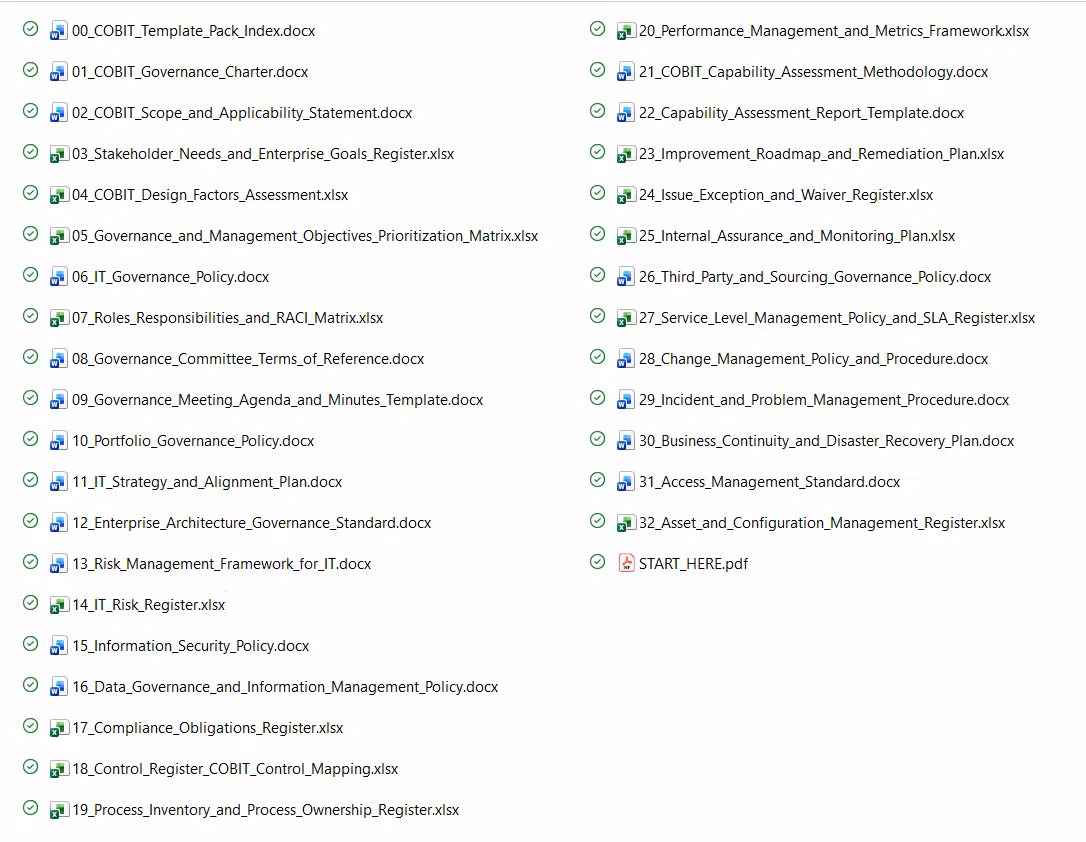
Task: Click Excel icon of 20_Performance_Management_and_Metrics_Framework.xlsx
Action: click(x=625, y=31)
